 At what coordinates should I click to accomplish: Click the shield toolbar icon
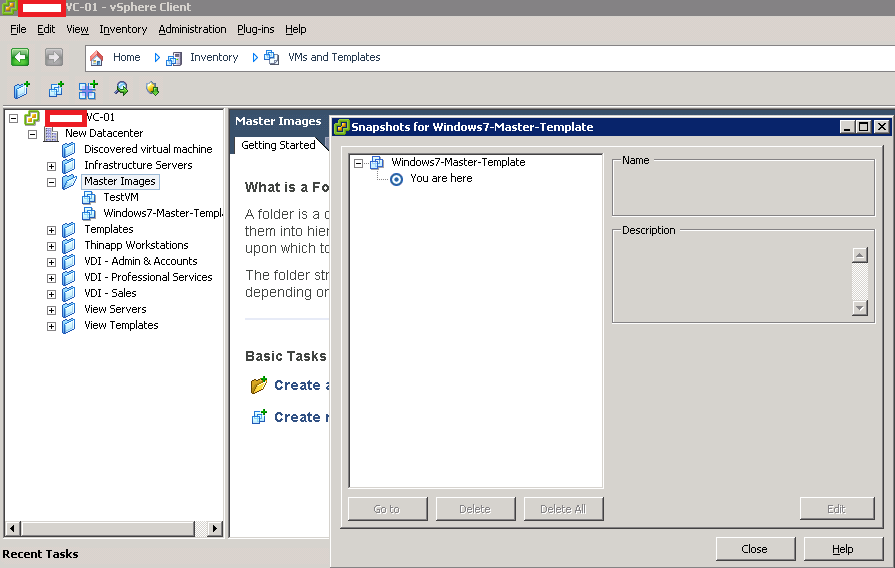click(152, 88)
